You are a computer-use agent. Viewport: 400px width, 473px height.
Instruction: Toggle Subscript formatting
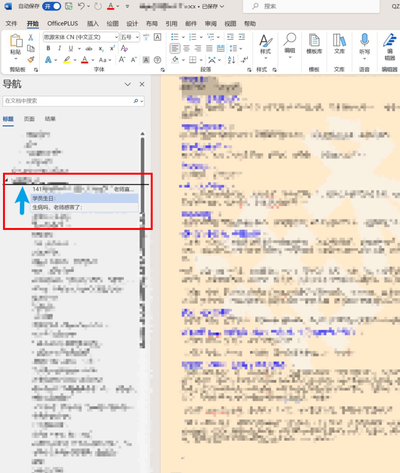coord(101,49)
